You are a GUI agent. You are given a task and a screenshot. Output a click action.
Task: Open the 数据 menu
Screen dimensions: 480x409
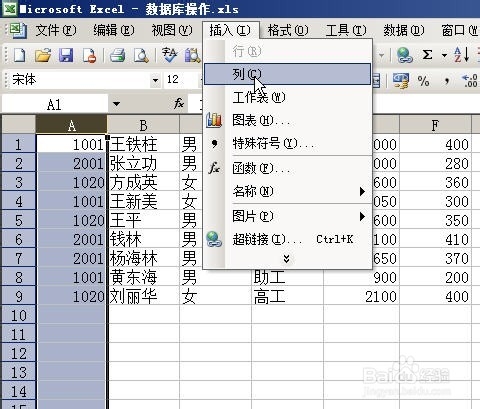tap(404, 31)
